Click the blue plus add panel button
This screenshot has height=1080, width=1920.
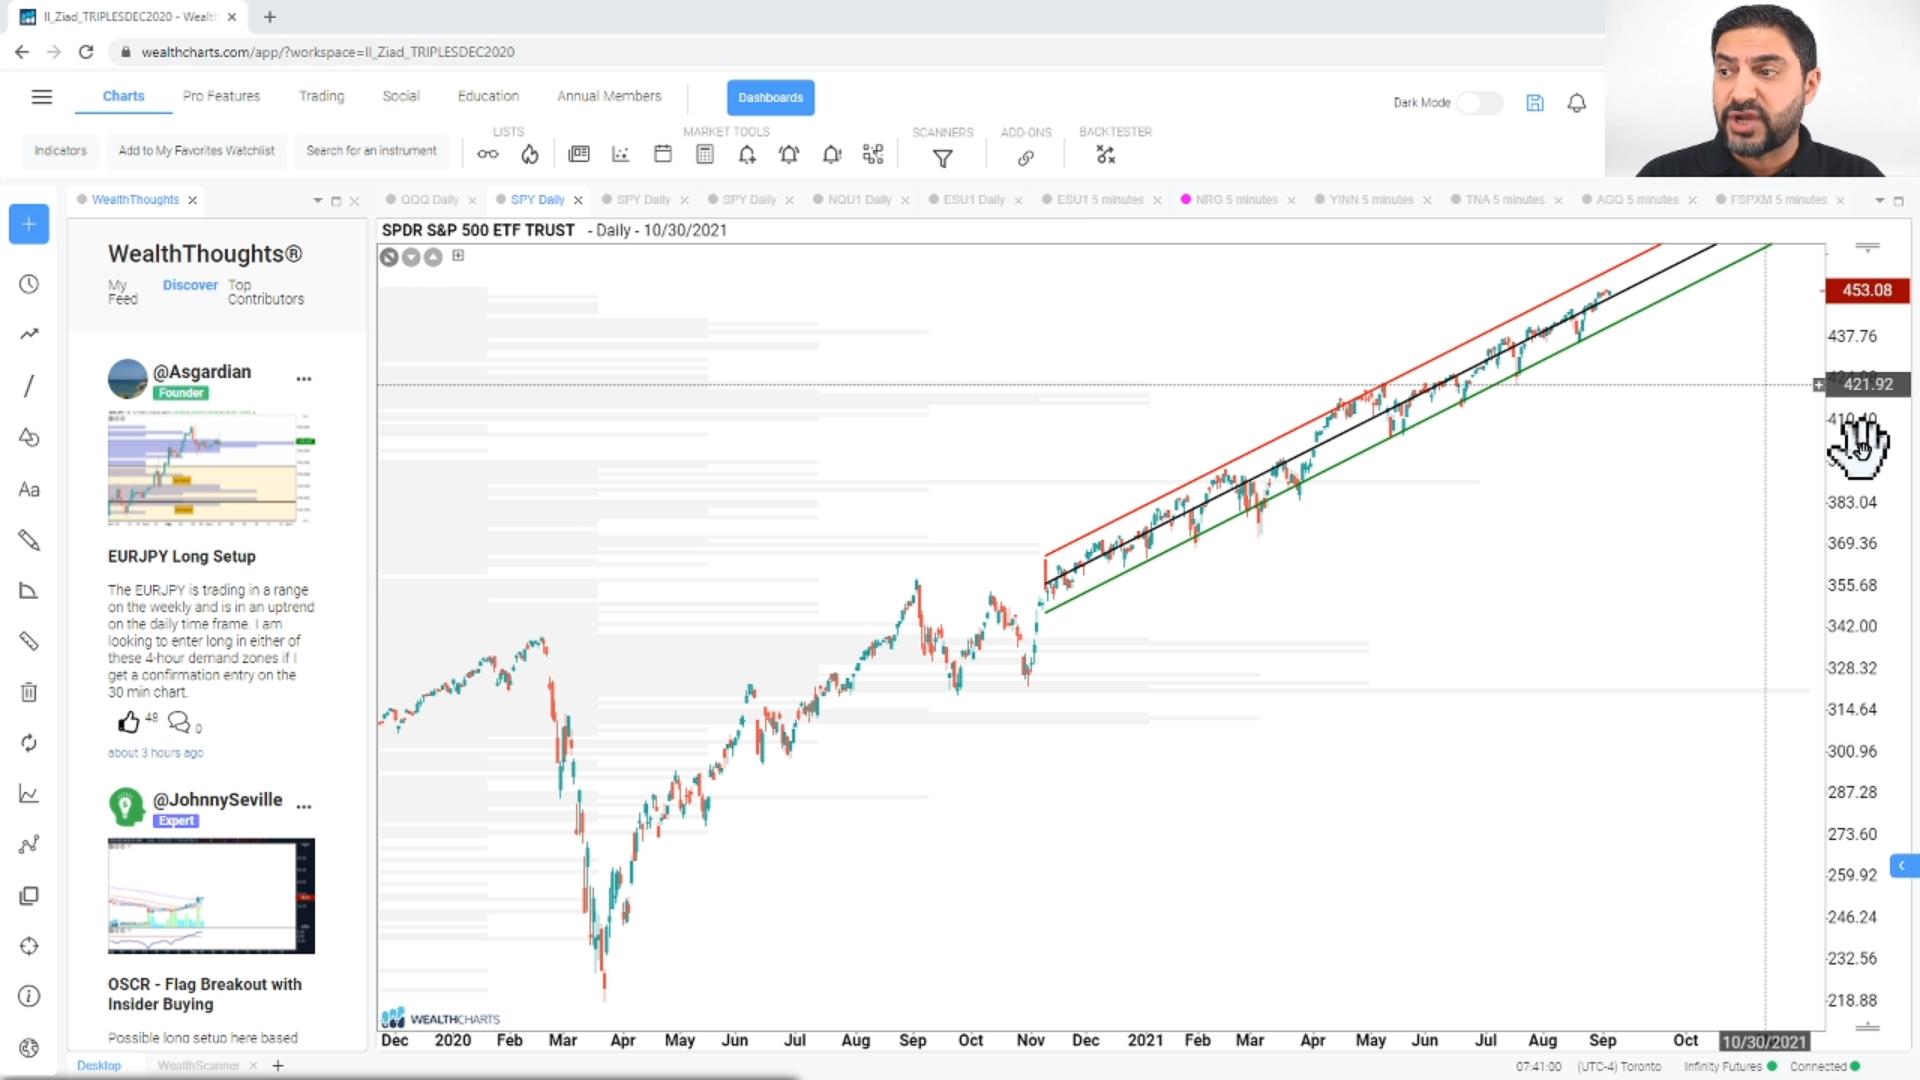click(29, 224)
